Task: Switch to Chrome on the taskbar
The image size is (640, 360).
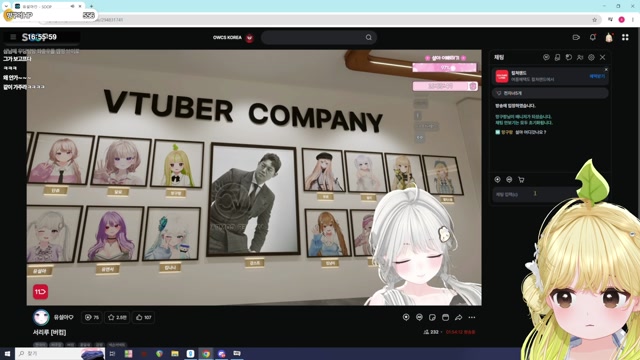Action: point(206,353)
